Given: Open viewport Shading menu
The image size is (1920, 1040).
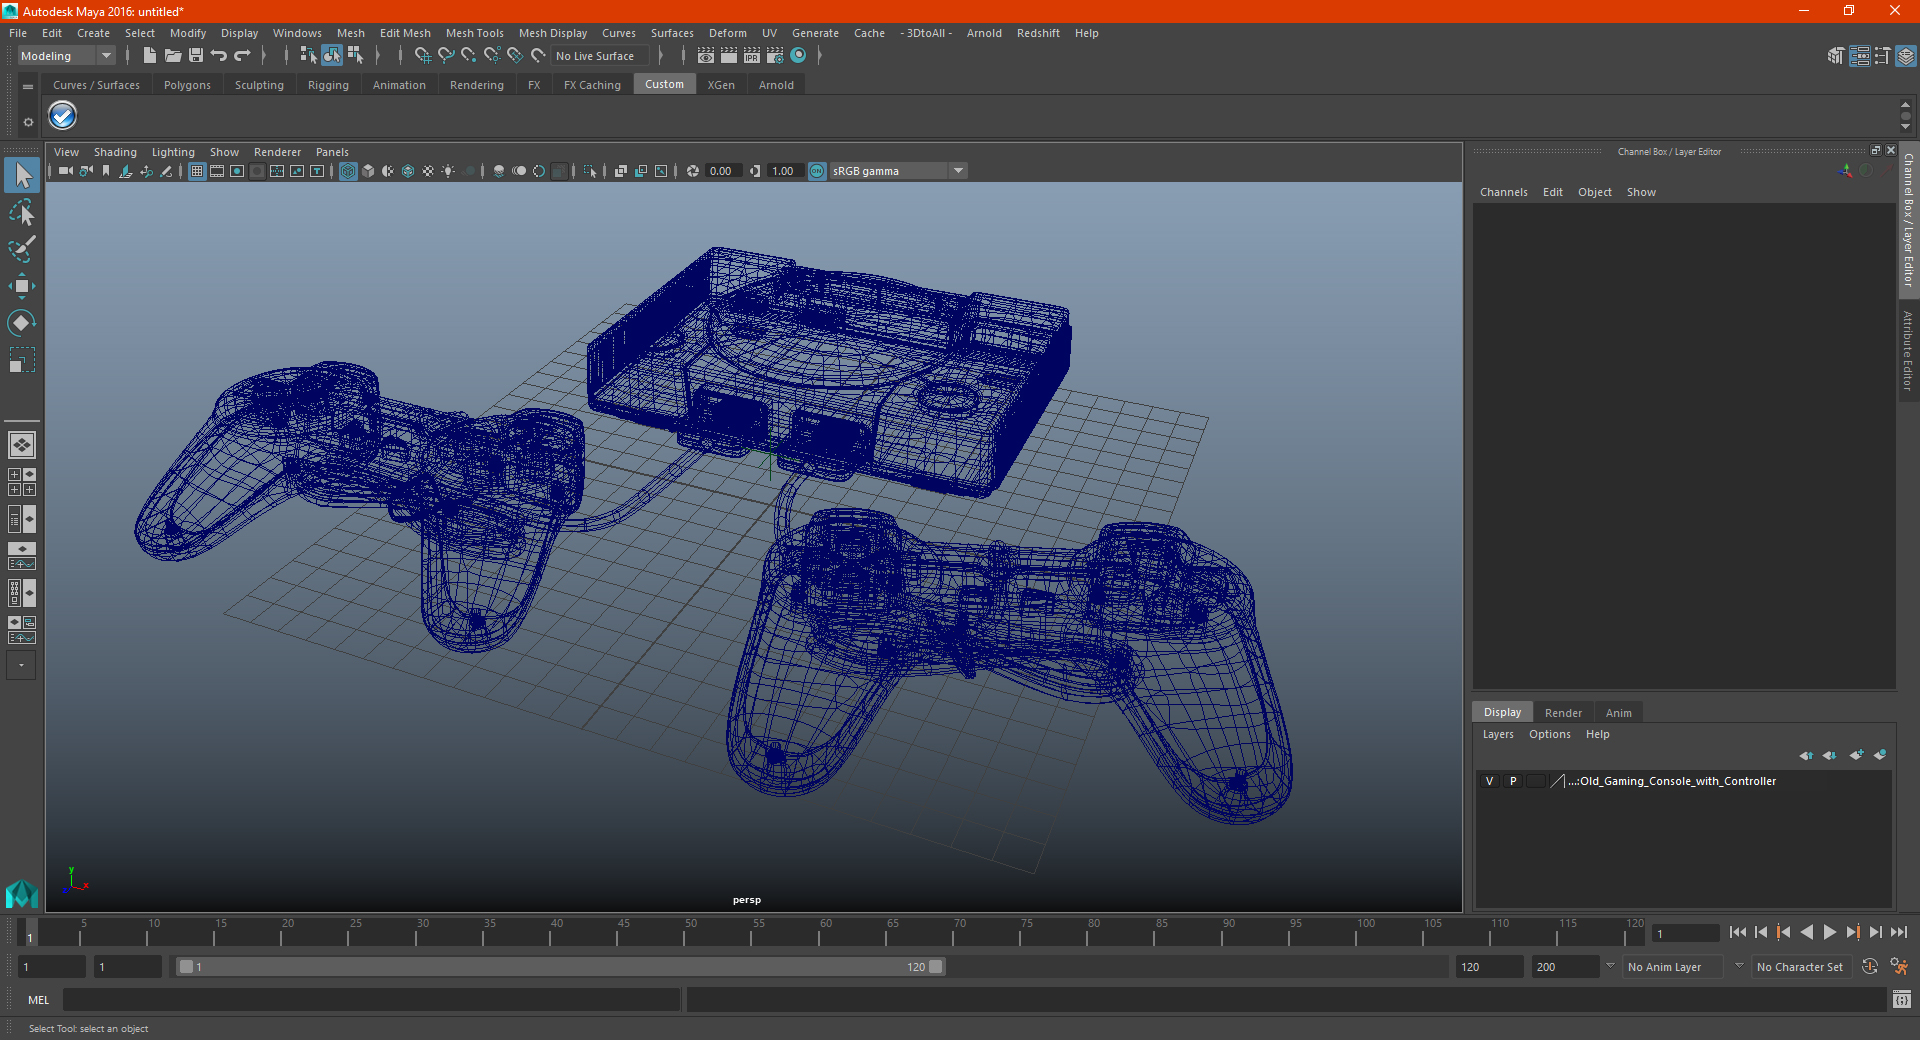Looking at the screenshot, I should pyautogui.click(x=115, y=152).
